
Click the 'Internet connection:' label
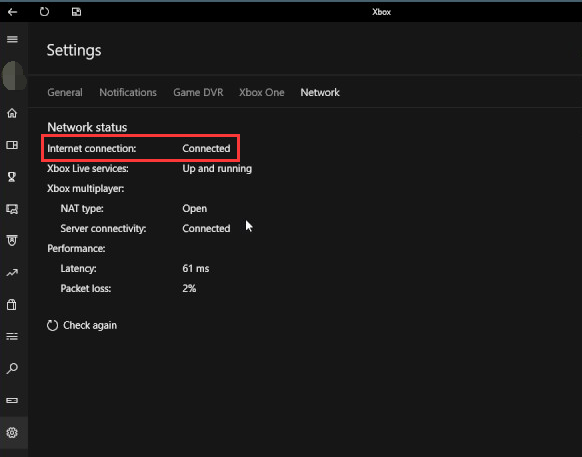coord(92,148)
